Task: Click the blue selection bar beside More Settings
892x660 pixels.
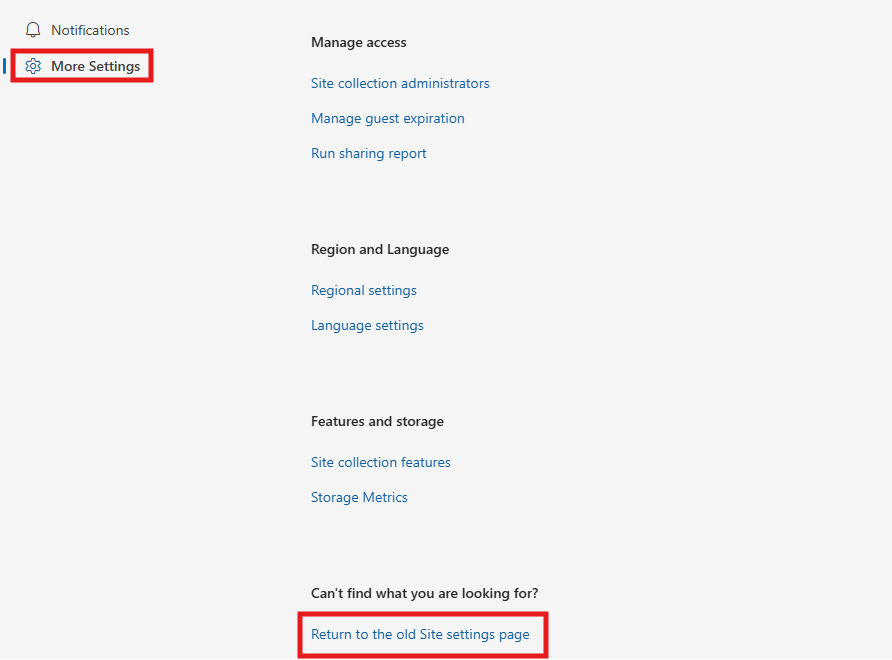Action: [x=5, y=66]
